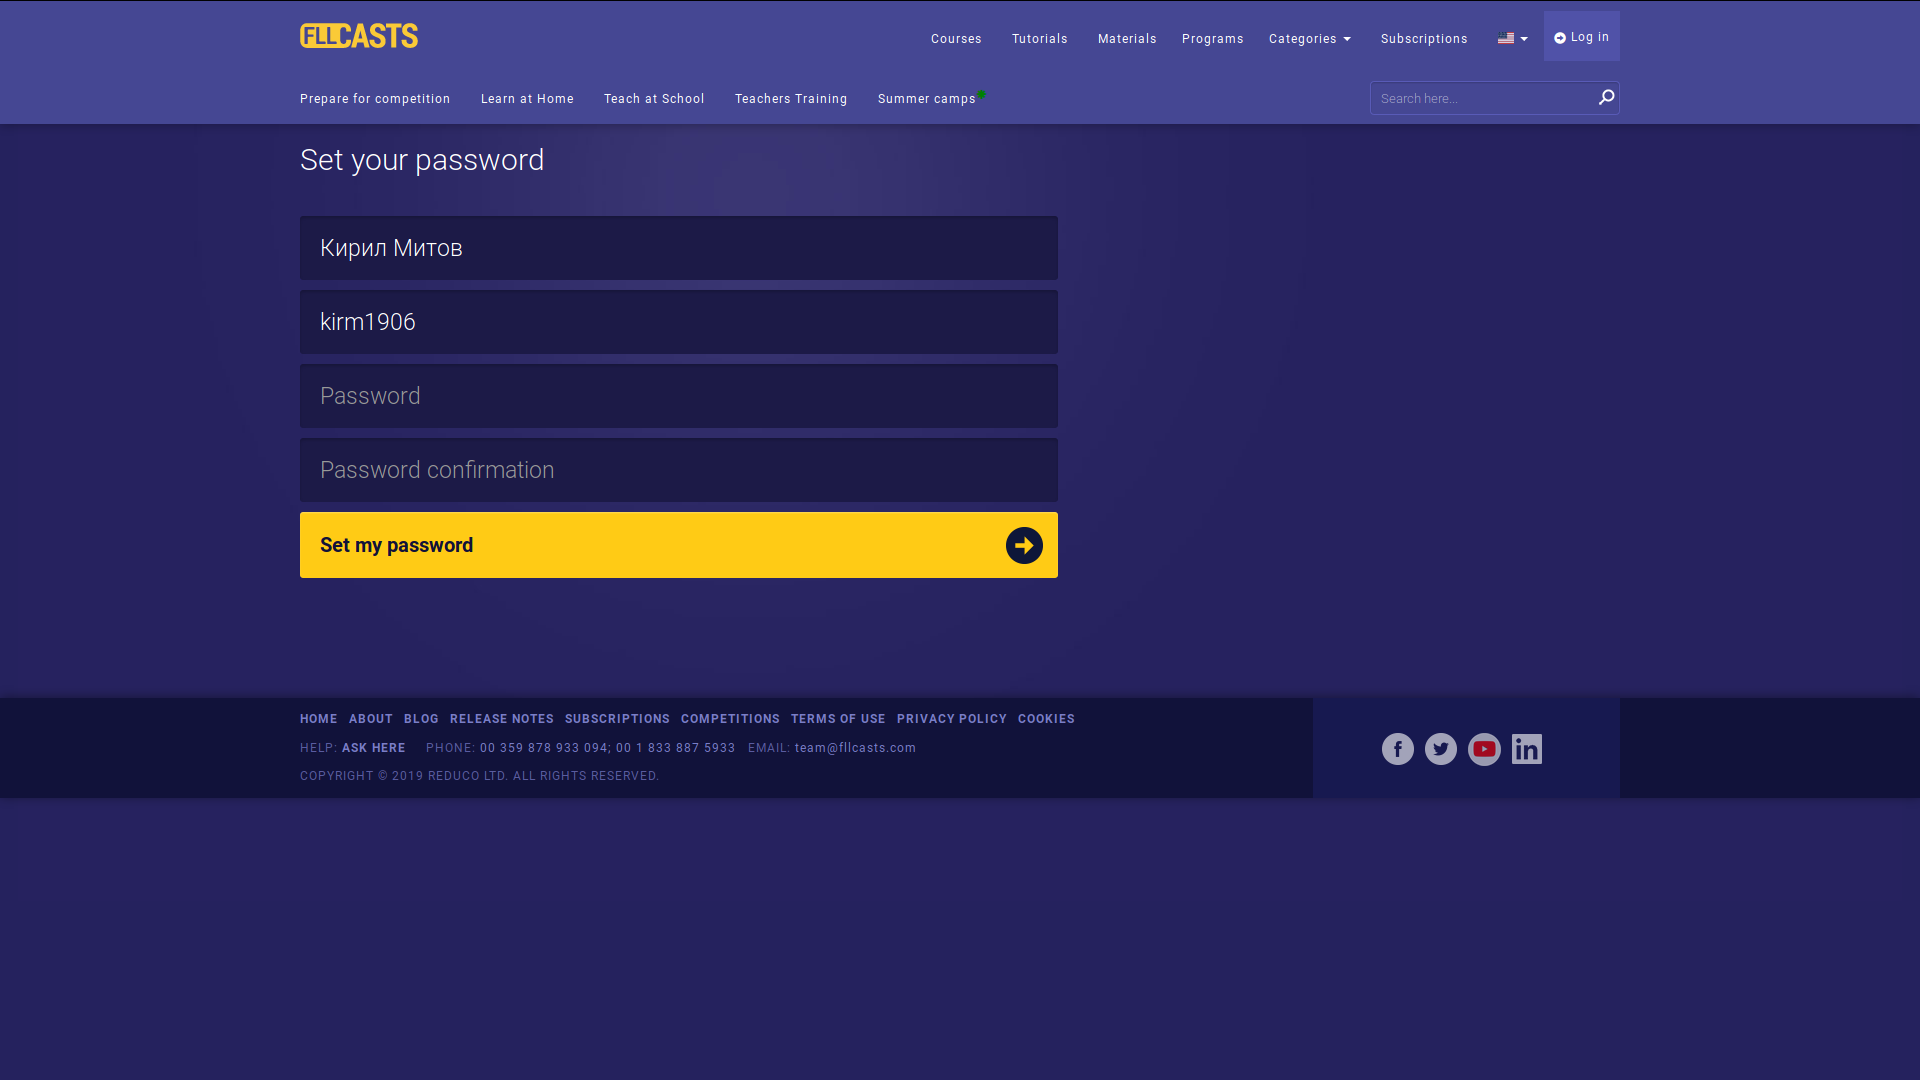
Task: Click the team@fllcasts.com email link
Action: [855, 748]
